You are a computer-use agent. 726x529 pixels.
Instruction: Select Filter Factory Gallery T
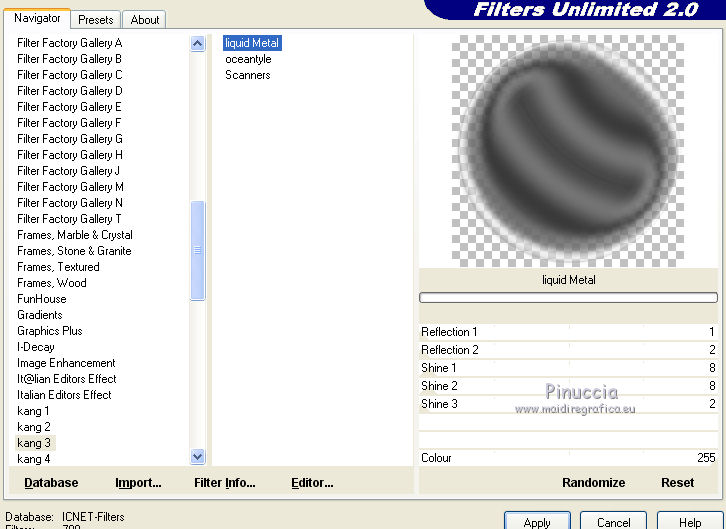pyautogui.click(x=69, y=219)
